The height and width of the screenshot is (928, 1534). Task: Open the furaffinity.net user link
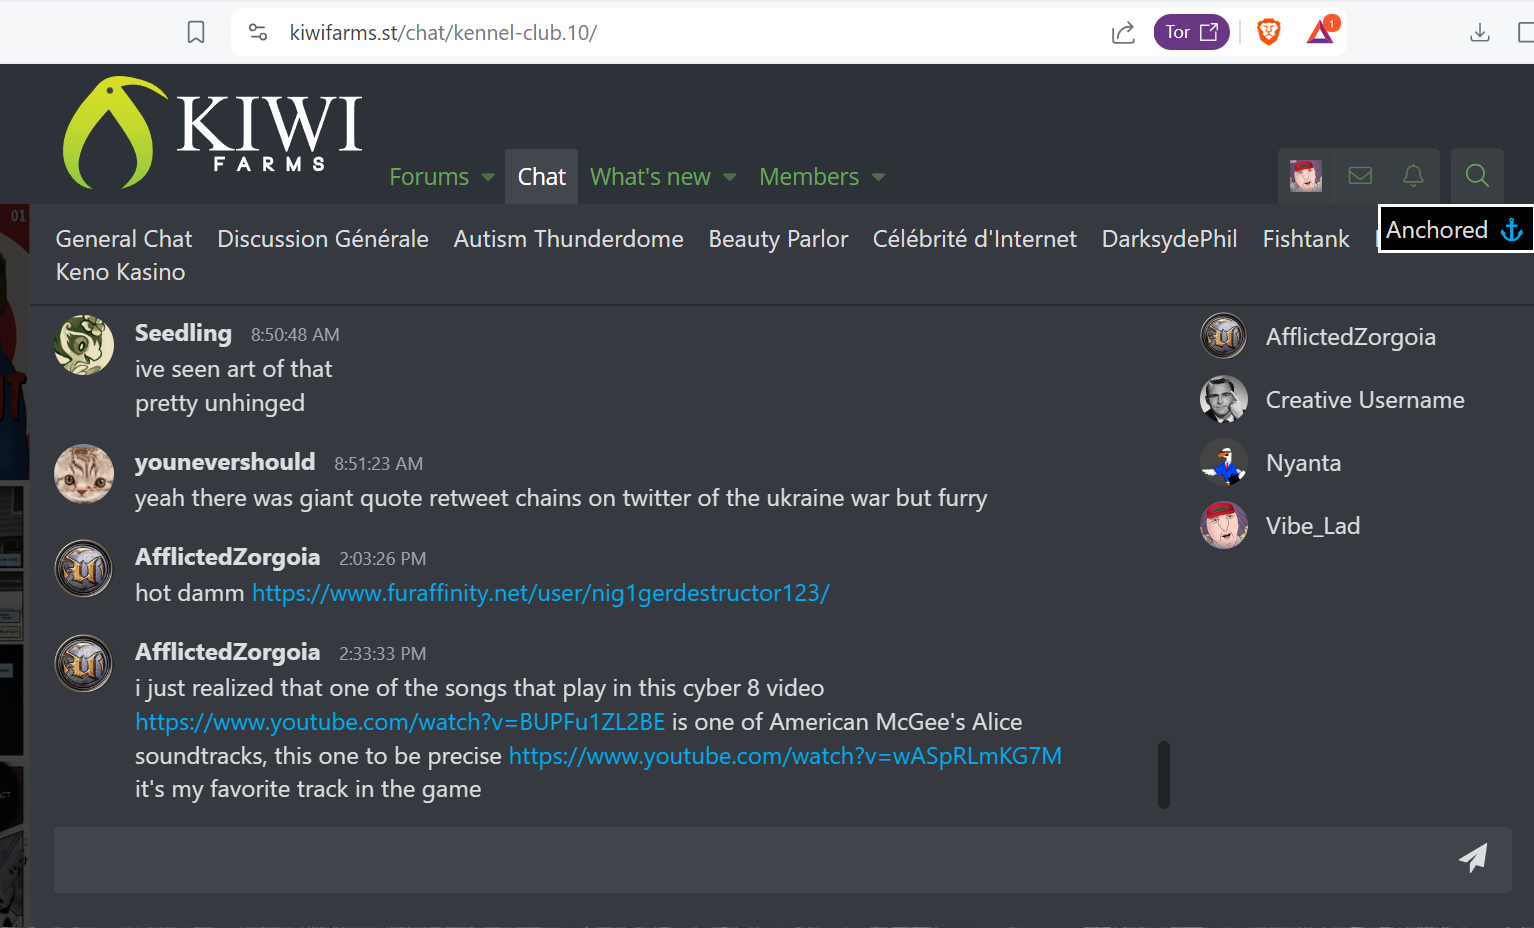coord(540,593)
